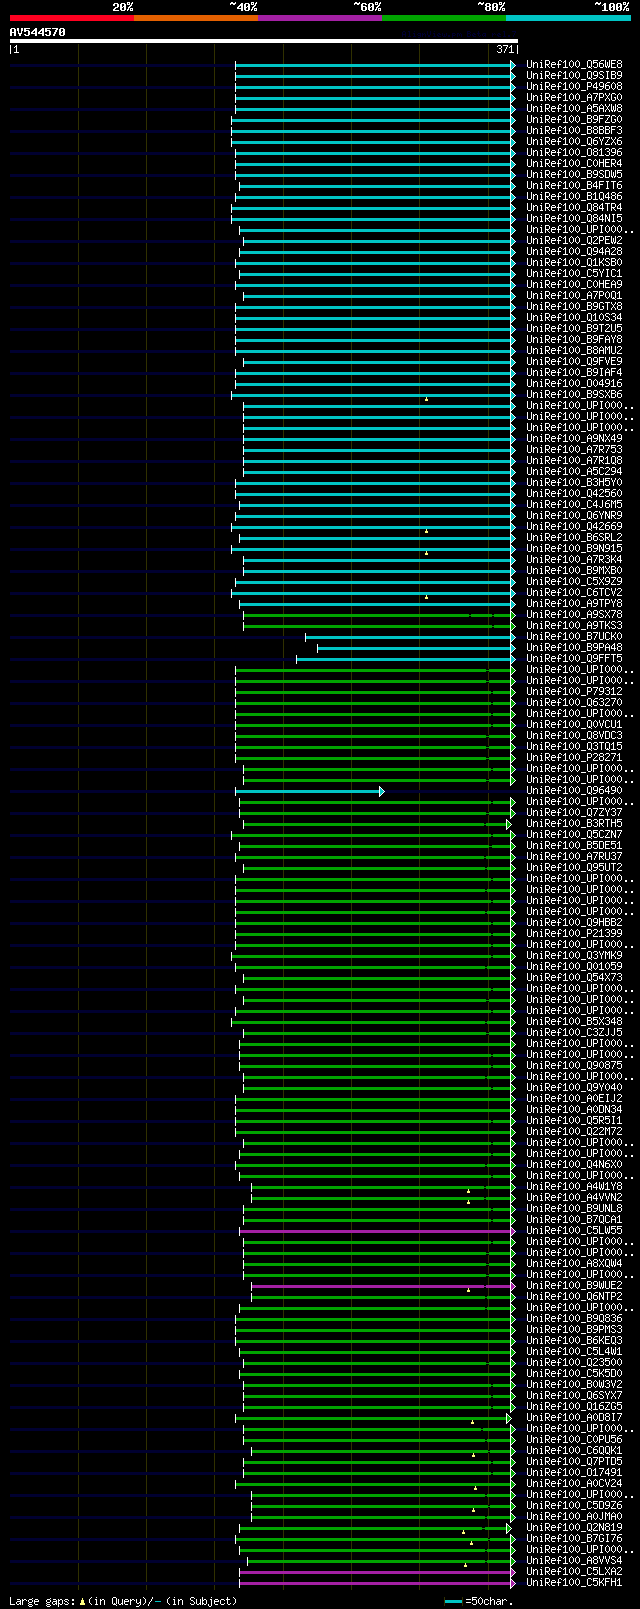
Task: Select the UniRef100_O17491 label
Action: [x=574, y=1472]
